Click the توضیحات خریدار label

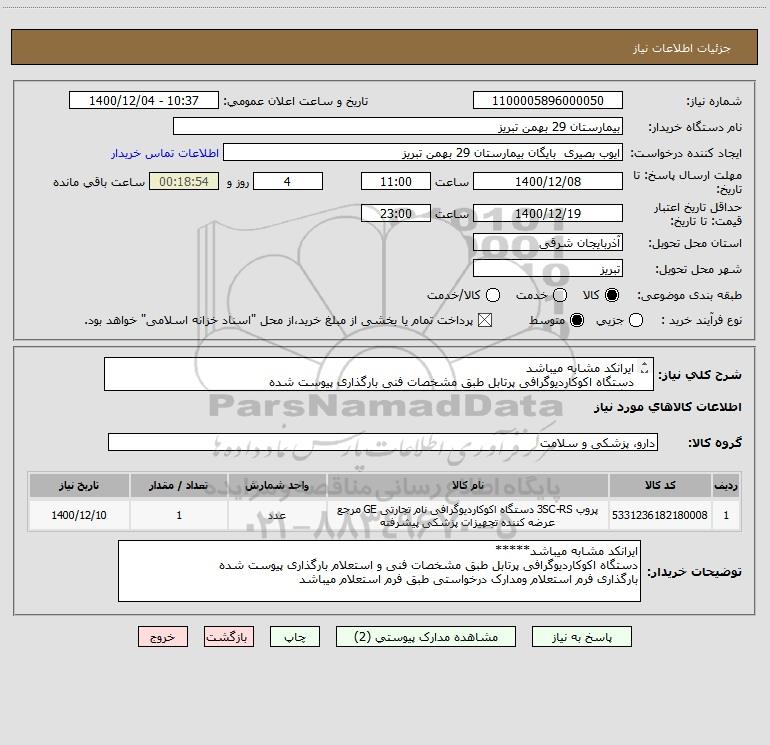(x=694, y=572)
